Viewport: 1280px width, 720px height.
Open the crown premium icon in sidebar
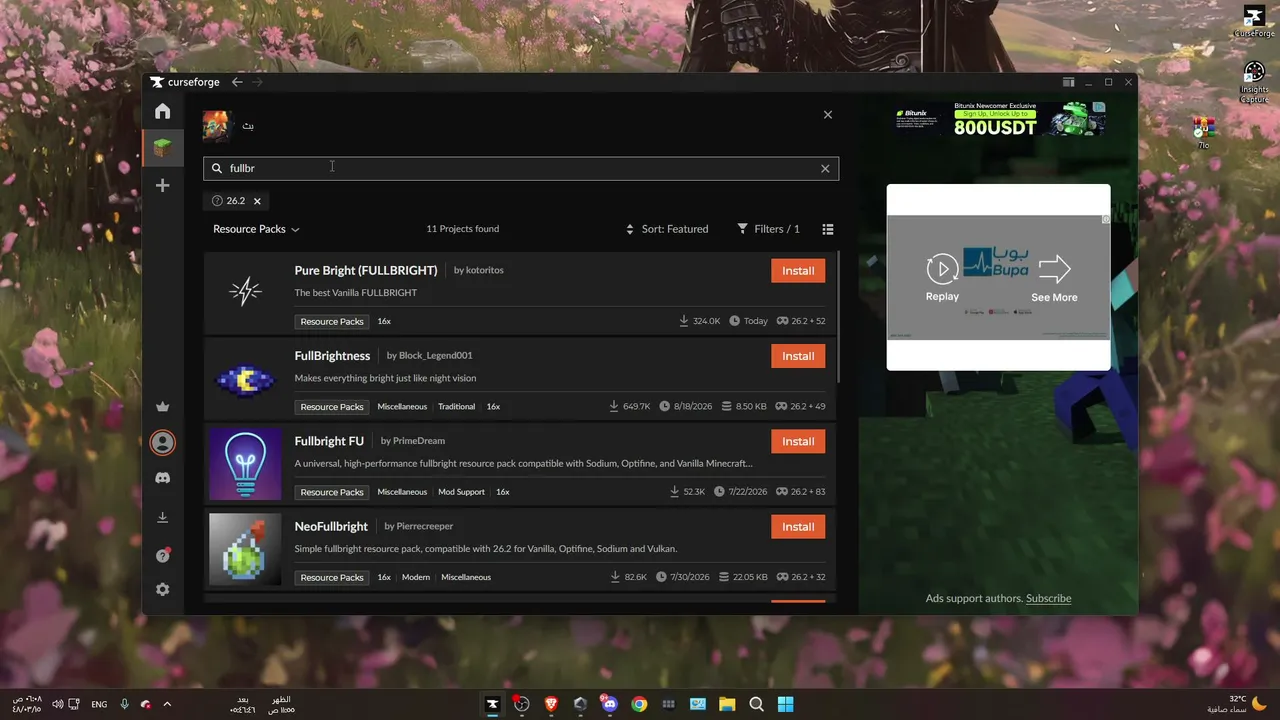pyautogui.click(x=162, y=407)
